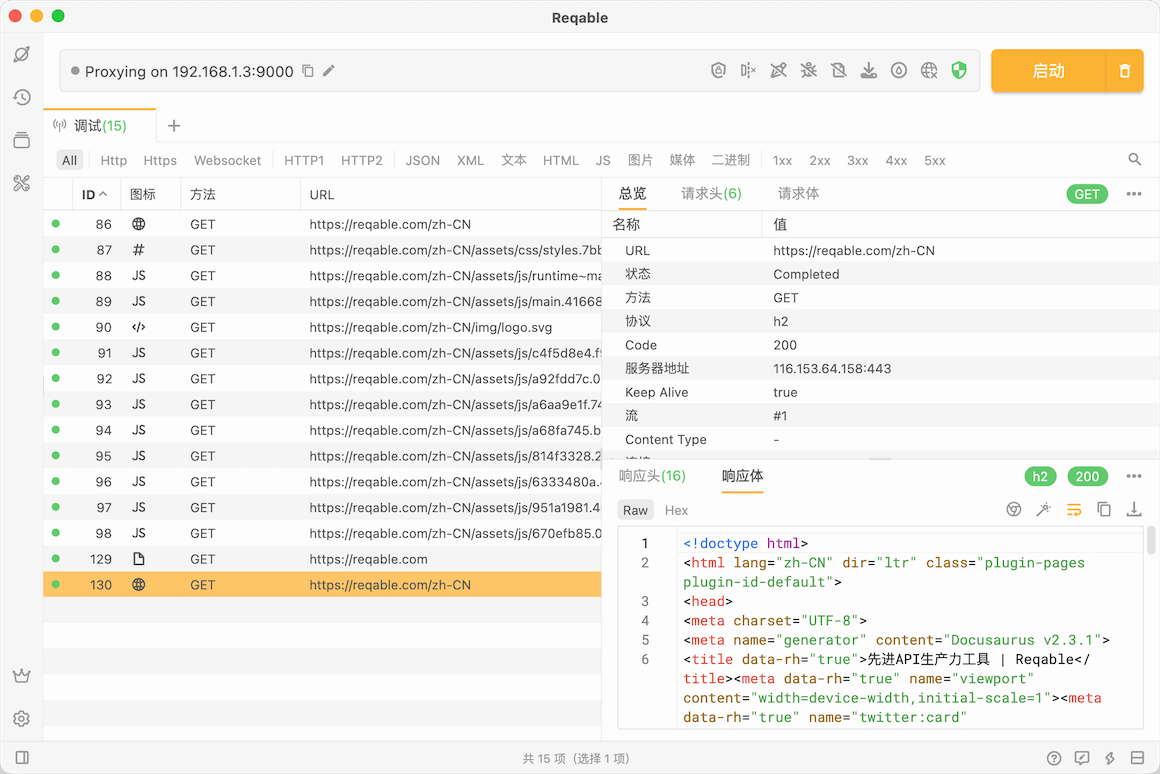
Task: Open the toolbox sidebar icon
Action: pos(22,183)
